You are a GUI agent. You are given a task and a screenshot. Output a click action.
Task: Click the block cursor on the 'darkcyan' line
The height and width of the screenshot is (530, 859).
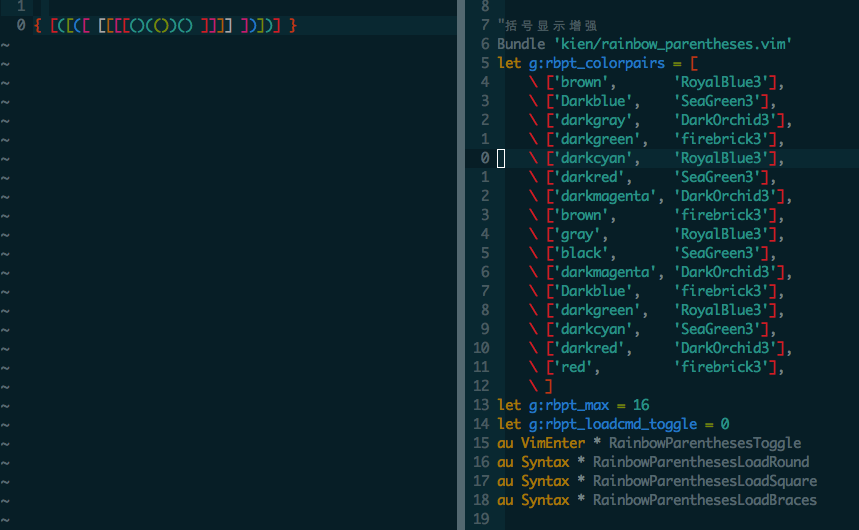click(x=502, y=158)
